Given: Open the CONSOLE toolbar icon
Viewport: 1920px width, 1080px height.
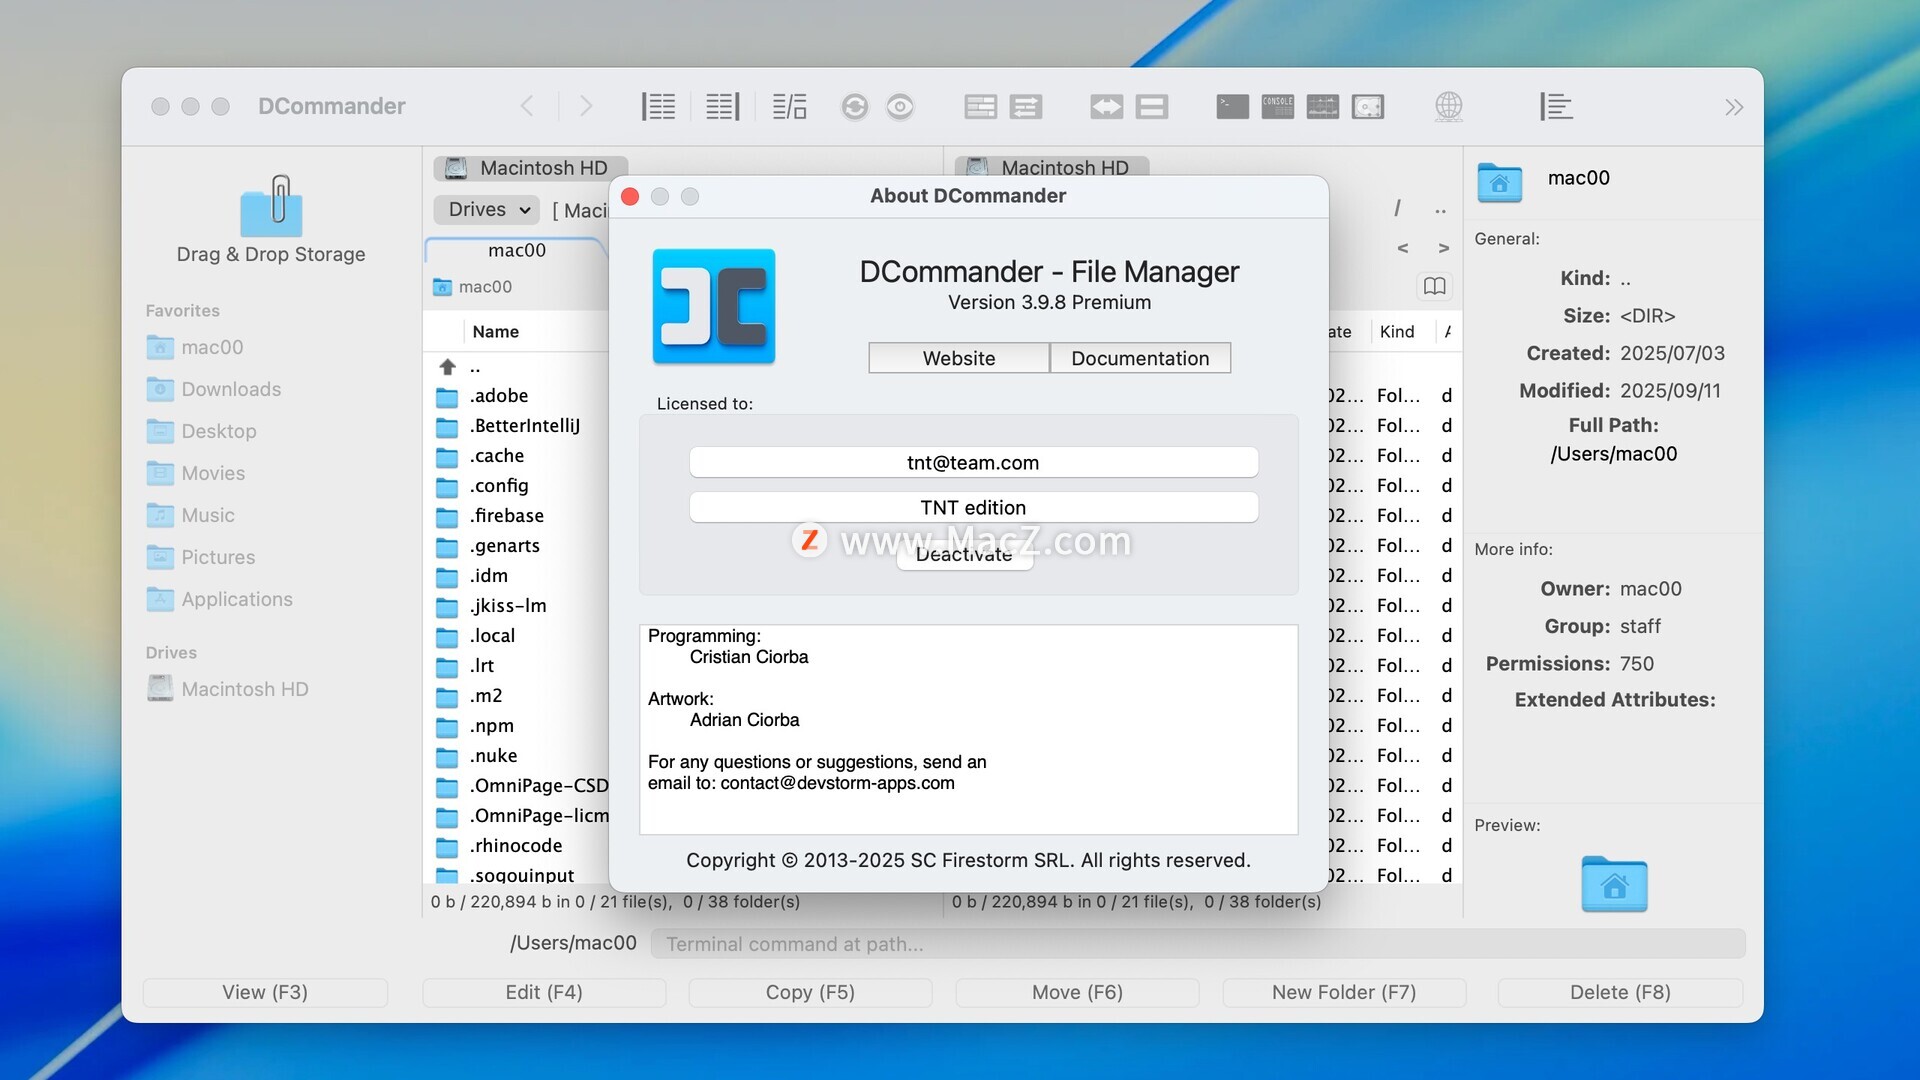Looking at the screenshot, I should pos(1277,106).
